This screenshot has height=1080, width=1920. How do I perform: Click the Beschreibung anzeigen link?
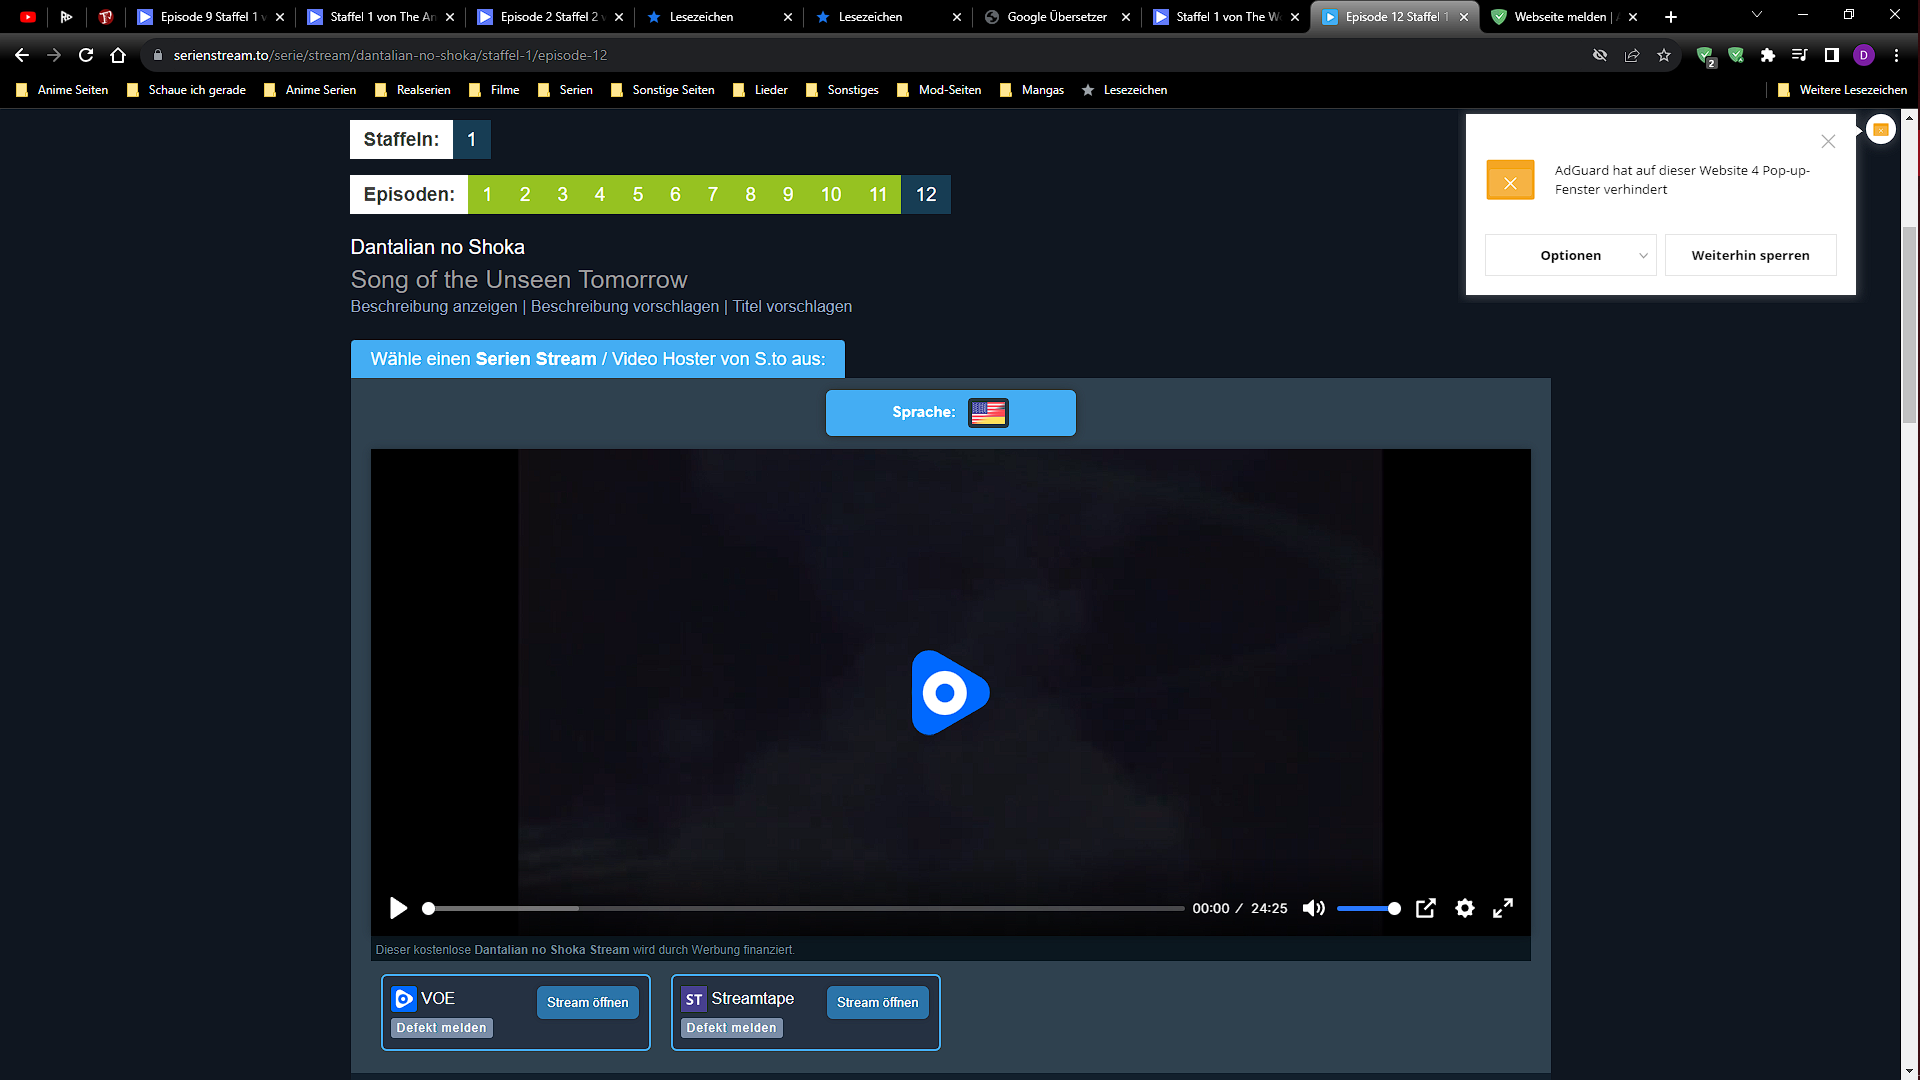click(x=433, y=307)
